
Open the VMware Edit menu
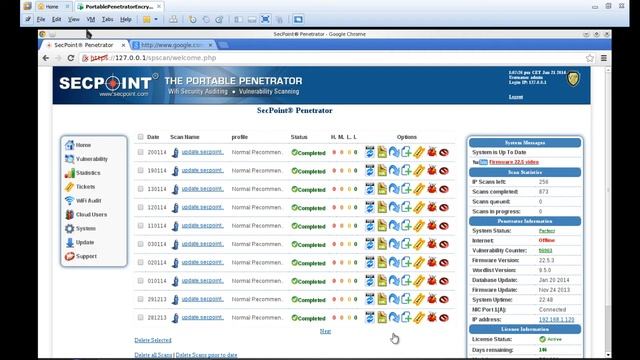[x=56, y=19]
